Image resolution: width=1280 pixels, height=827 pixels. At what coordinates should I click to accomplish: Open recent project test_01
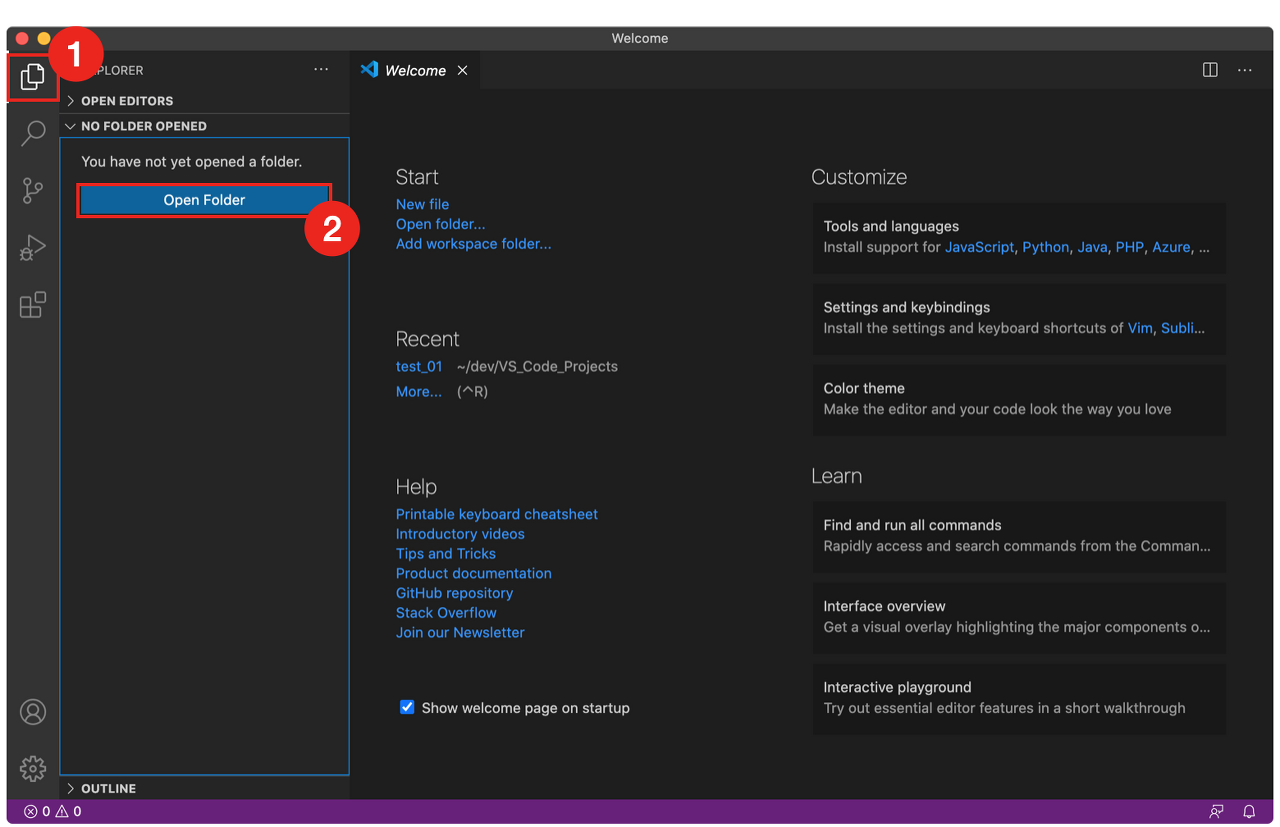pyautogui.click(x=419, y=366)
